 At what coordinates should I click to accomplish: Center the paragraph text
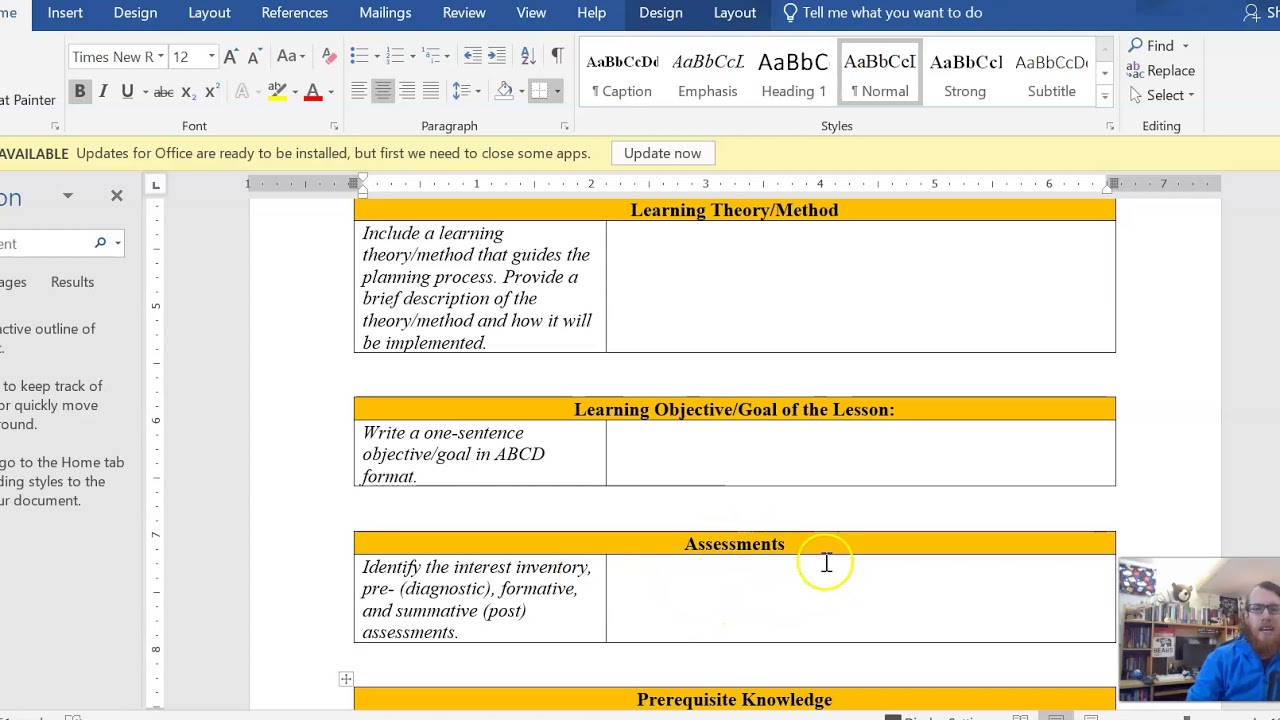click(x=383, y=92)
